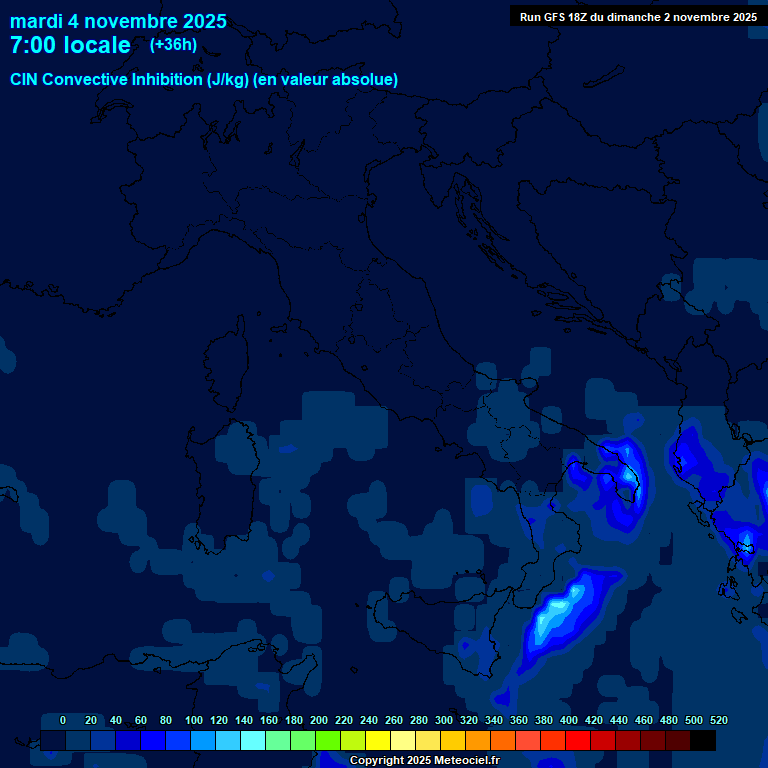Click the '(+36h)' forecast offset label
768x768 pixels.
(x=173, y=45)
